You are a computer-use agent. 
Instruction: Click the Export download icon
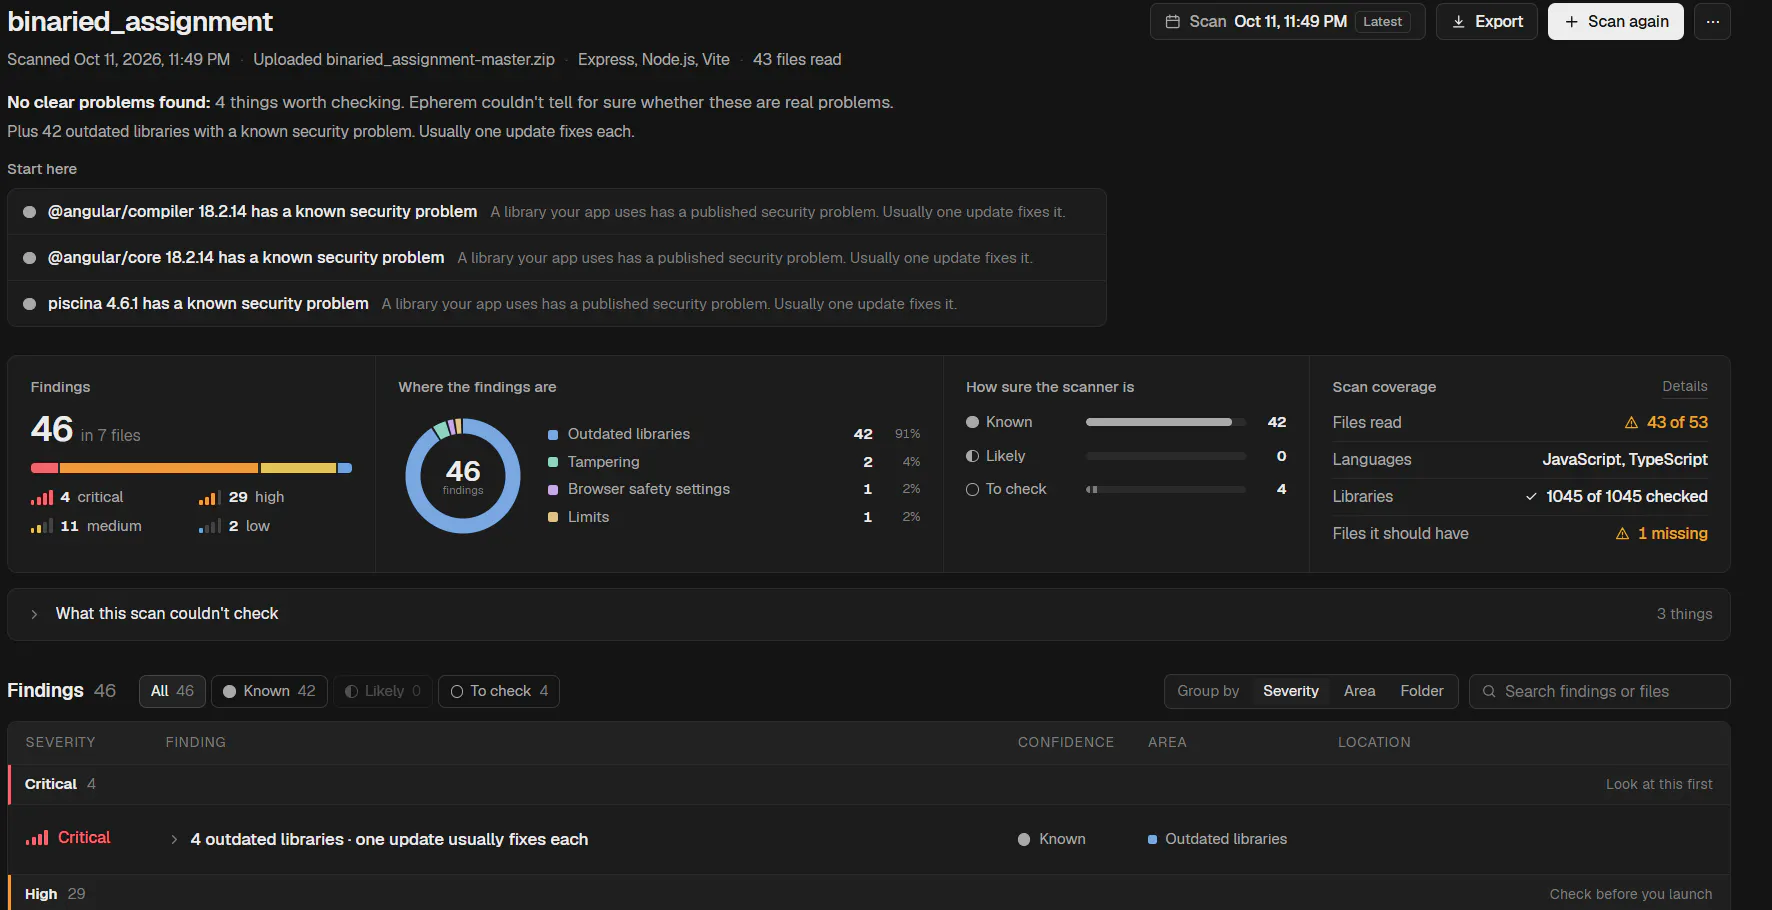point(1458,22)
